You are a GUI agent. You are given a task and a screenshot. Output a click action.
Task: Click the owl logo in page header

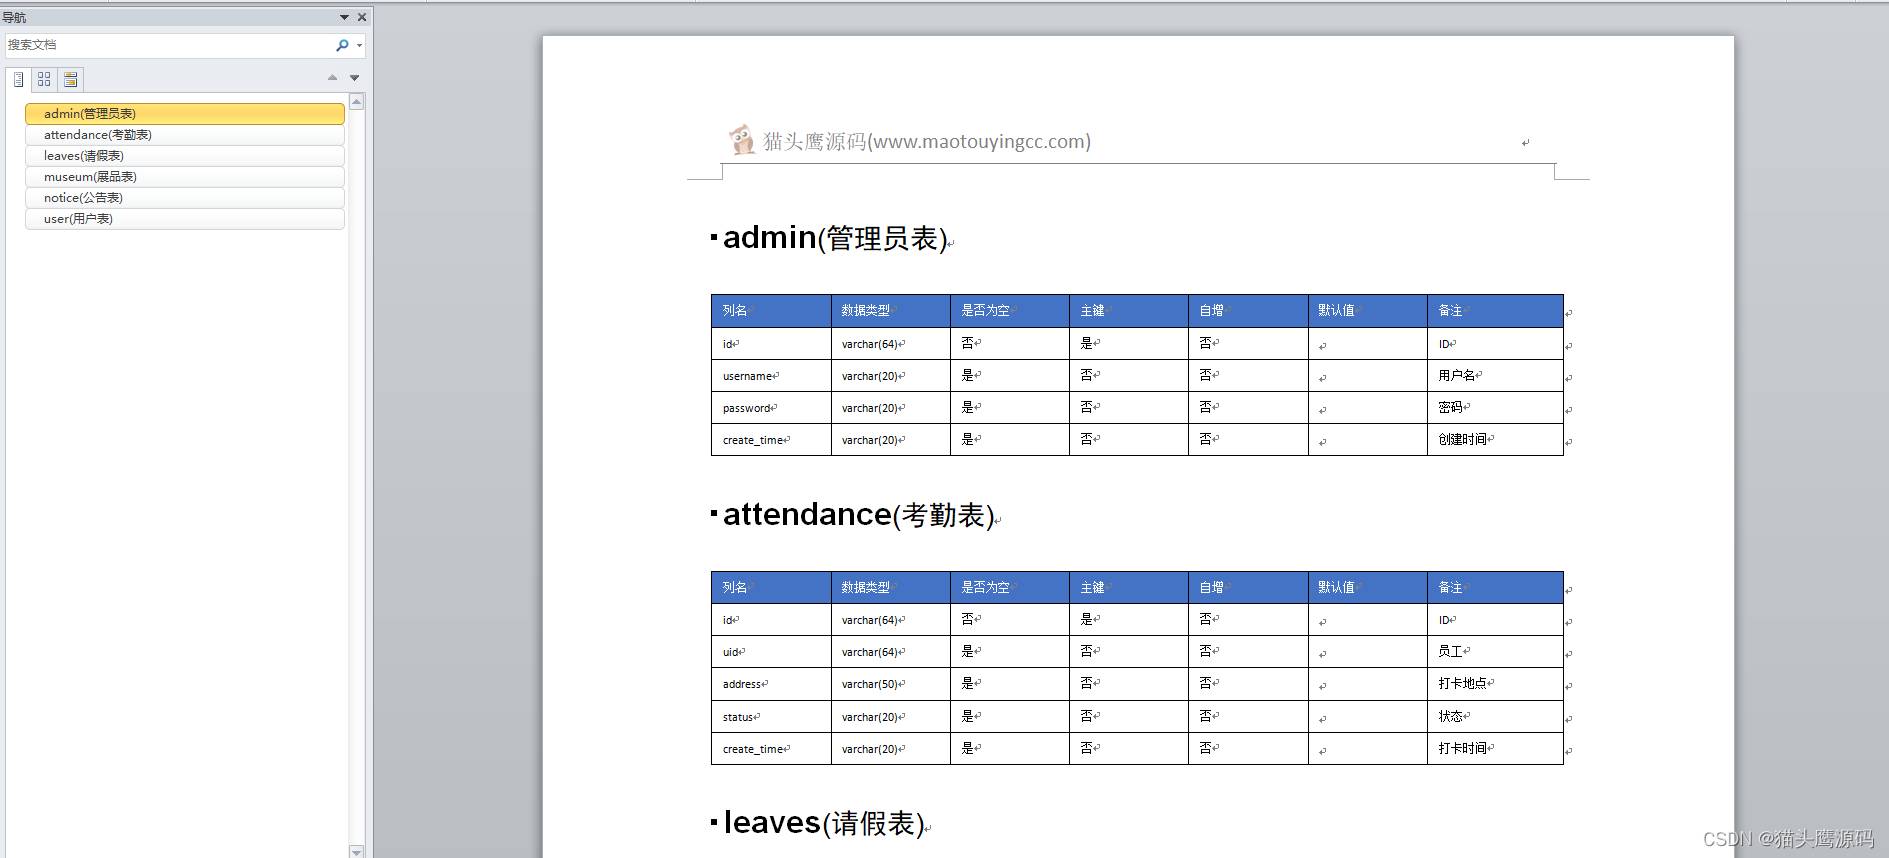tap(741, 140)
